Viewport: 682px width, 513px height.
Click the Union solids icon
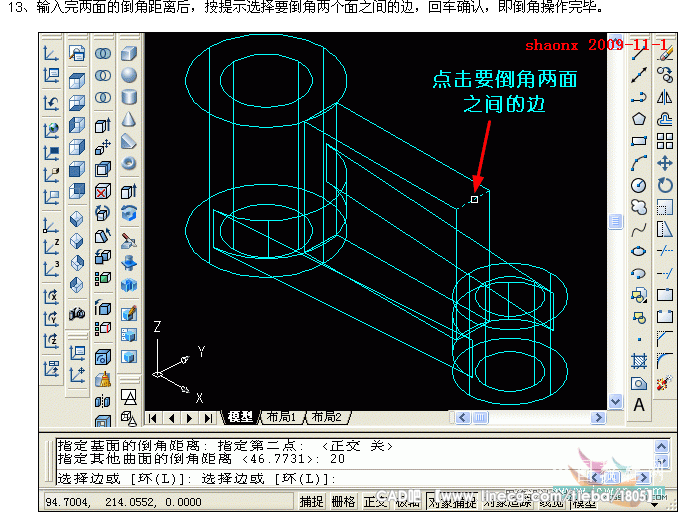(x=103, y=54)
